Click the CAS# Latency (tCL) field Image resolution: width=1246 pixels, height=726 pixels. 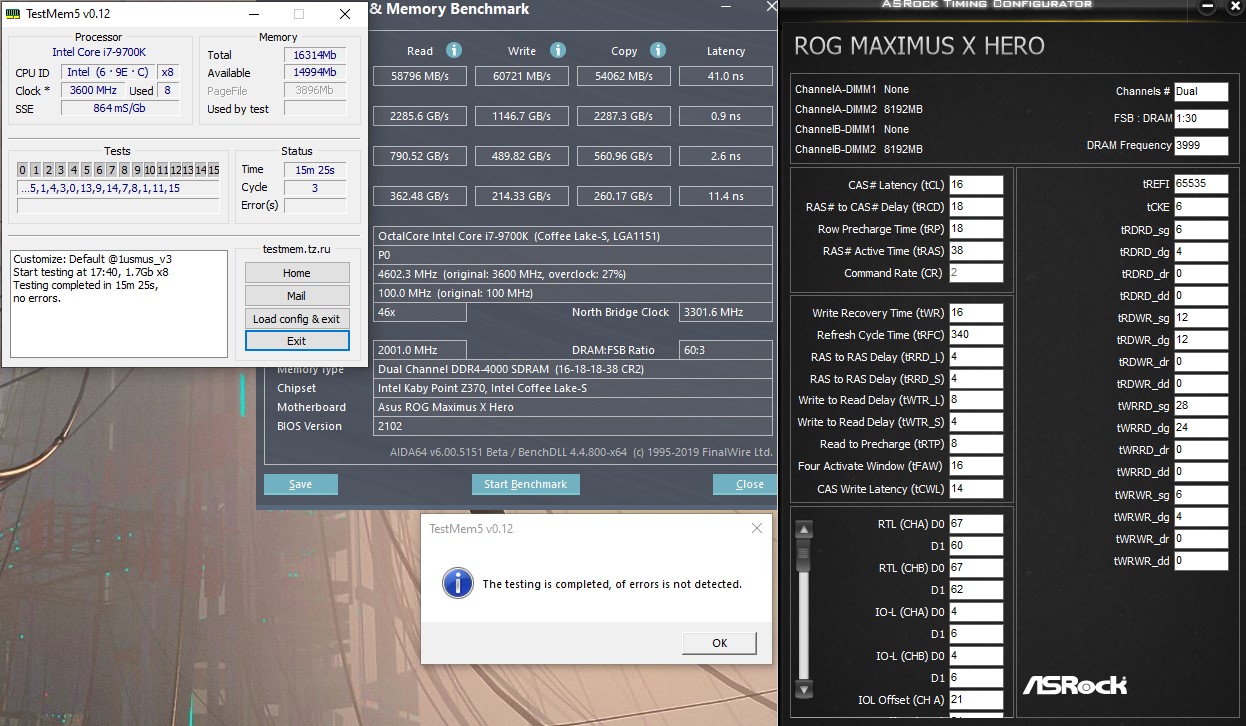point(976,185)
